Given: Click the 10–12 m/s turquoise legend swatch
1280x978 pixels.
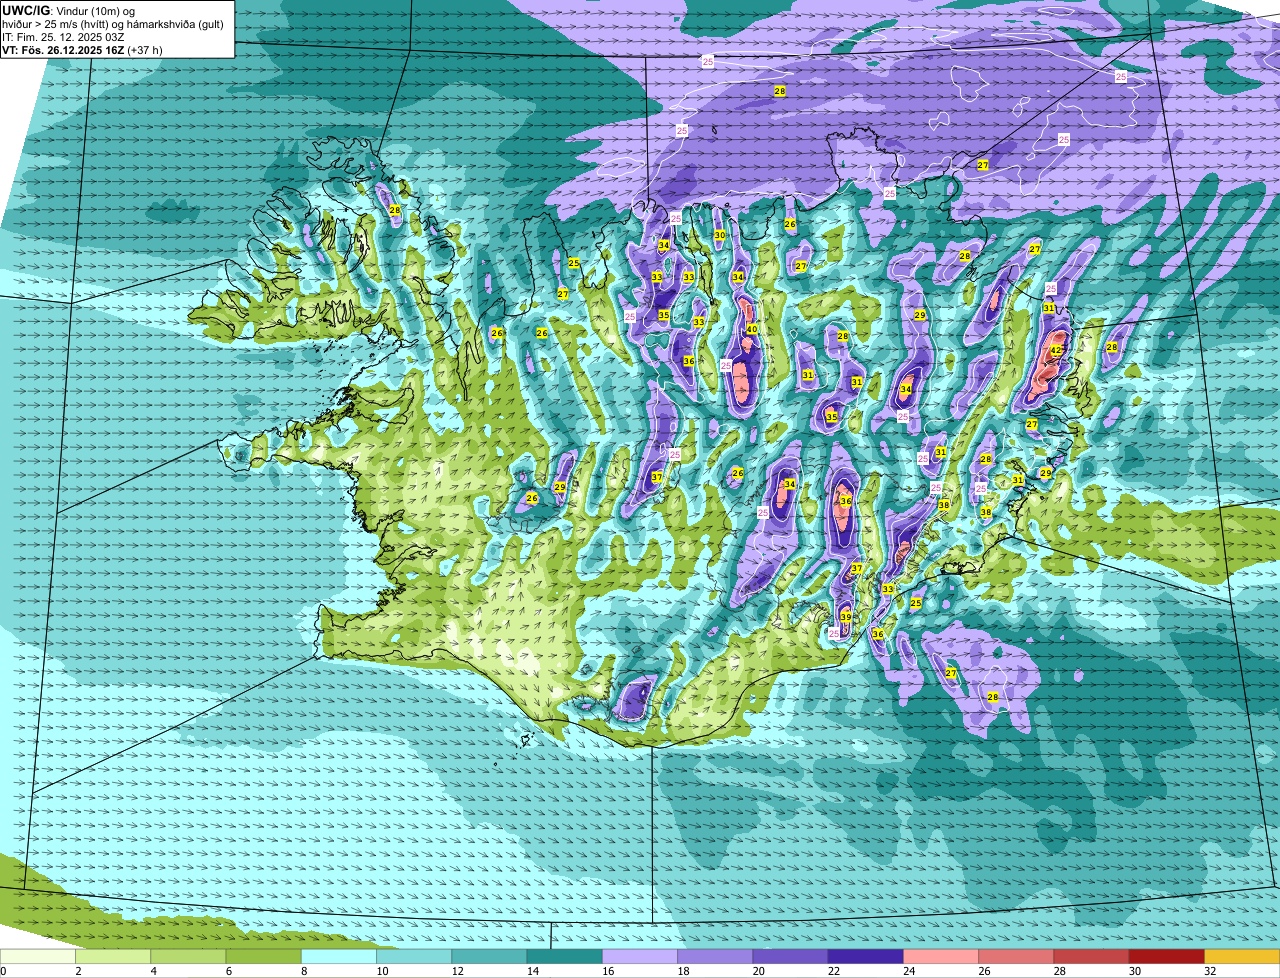Looking at the screenshot, I should [414, 957].
